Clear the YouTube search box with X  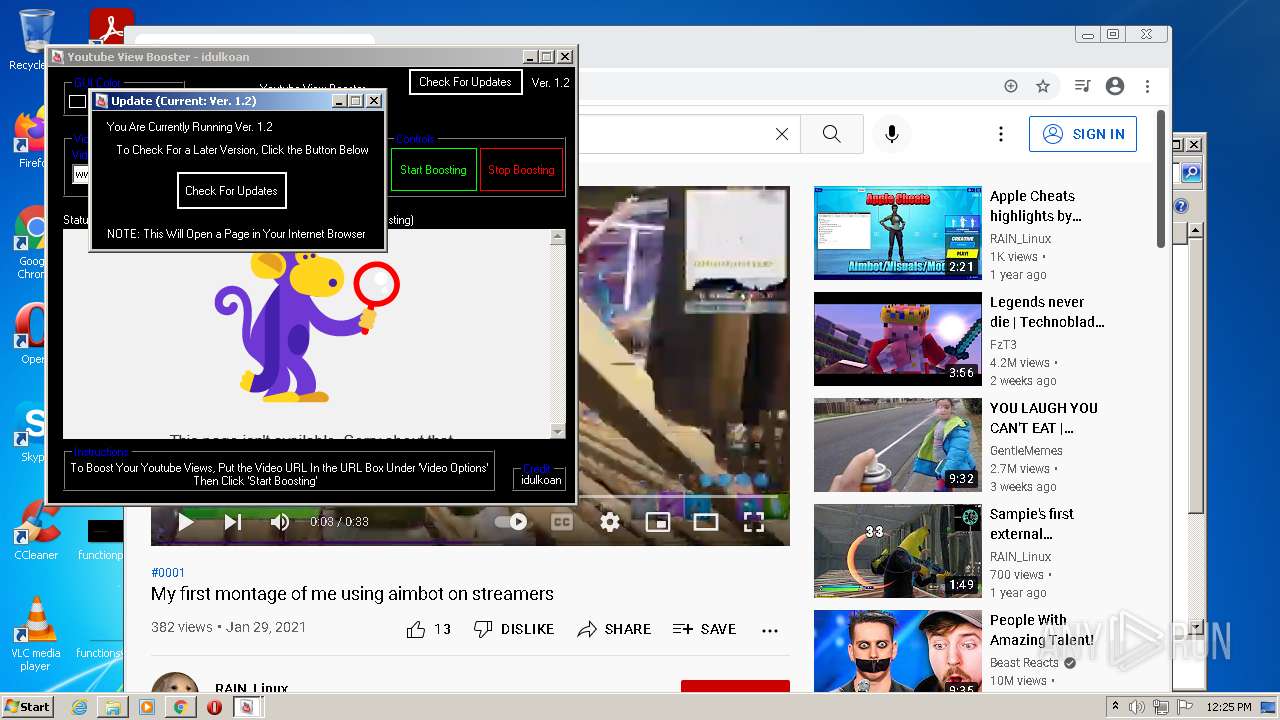782,134
